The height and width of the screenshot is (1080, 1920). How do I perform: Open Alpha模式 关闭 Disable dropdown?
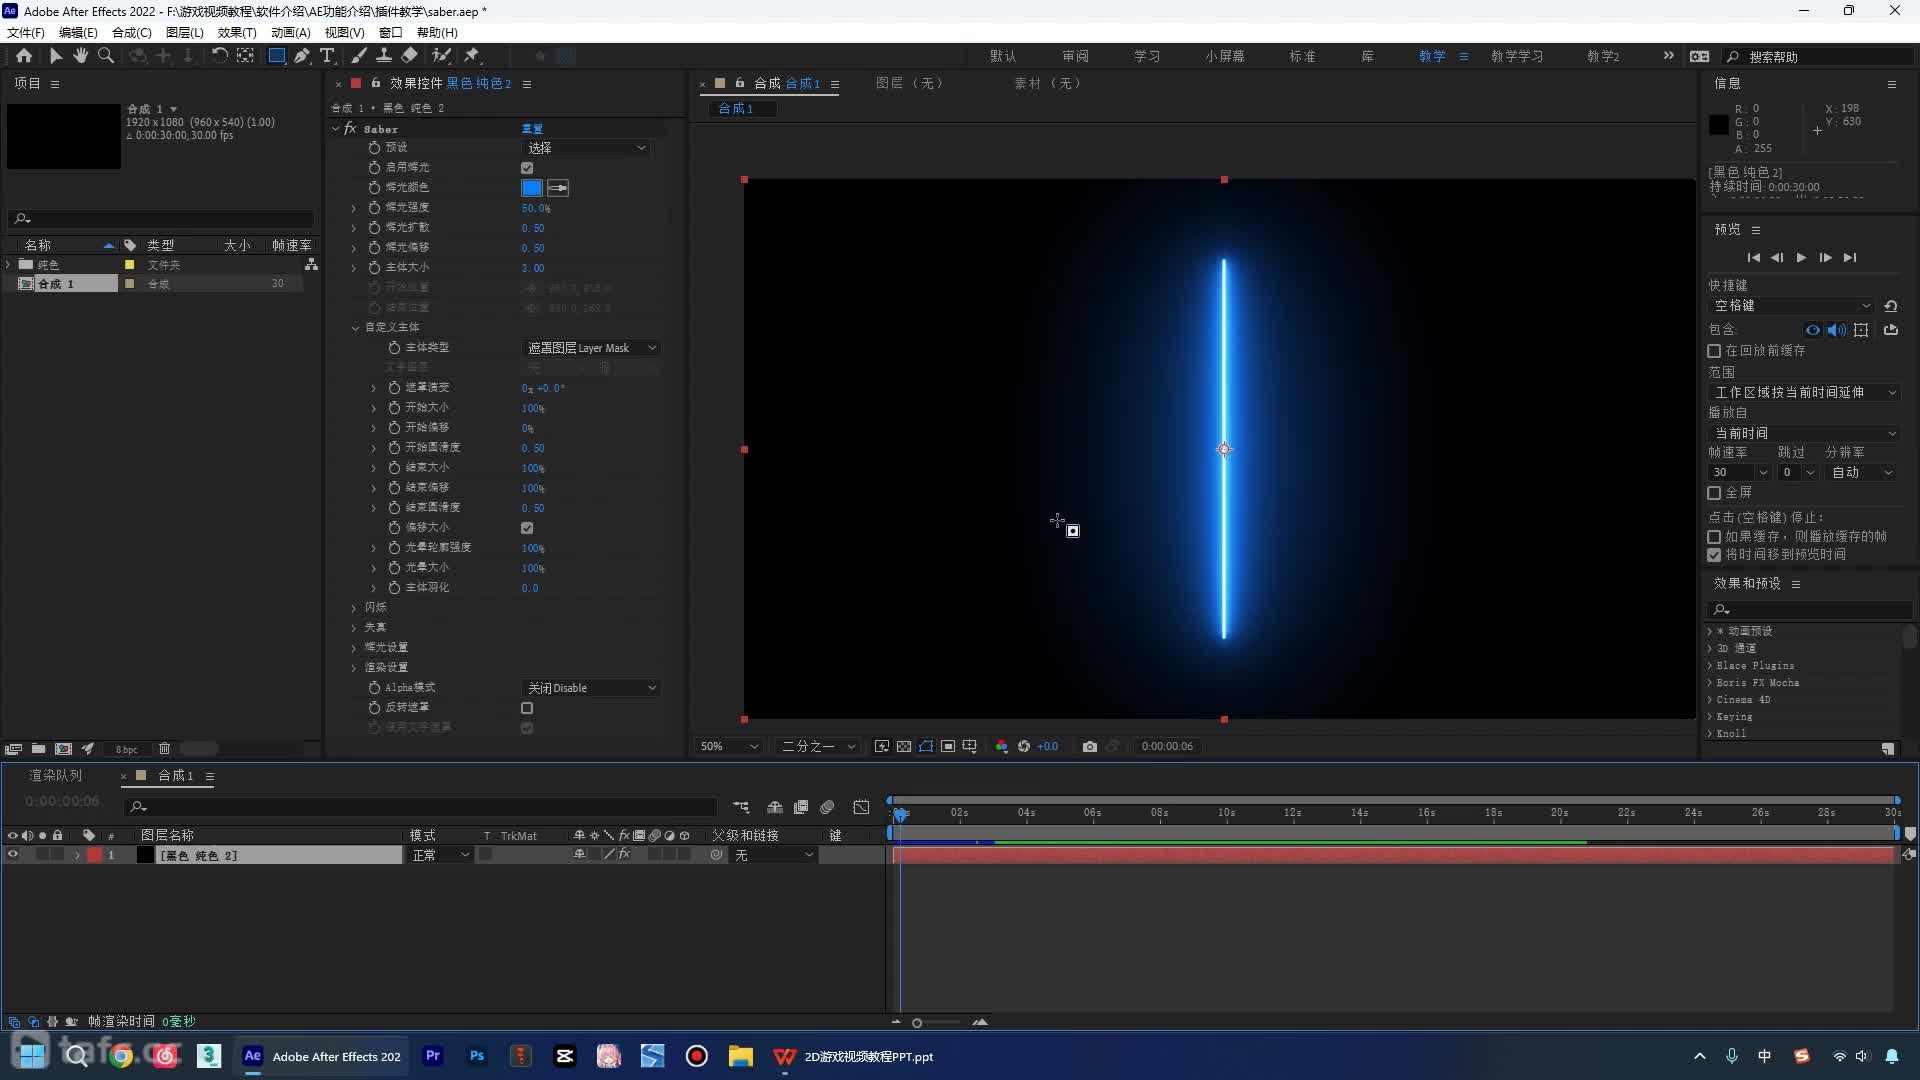tap(591, 688)
